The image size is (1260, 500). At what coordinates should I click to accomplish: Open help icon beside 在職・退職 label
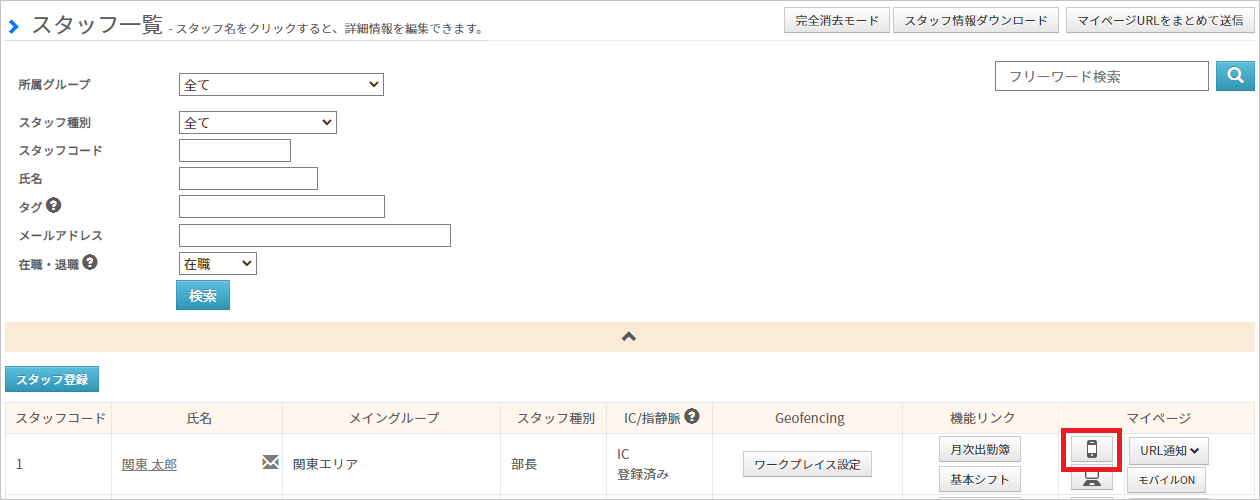pos(90,264)
